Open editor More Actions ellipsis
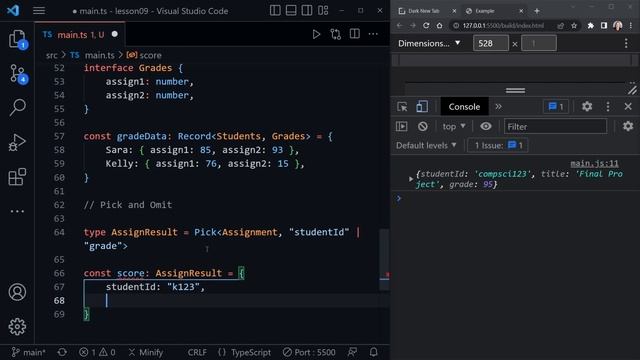Image resolution: width=640 pixels, height=360 pixels. (373, 34)
